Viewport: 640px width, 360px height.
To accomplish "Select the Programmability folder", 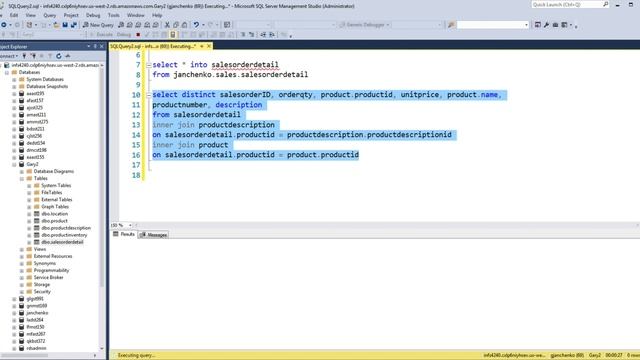I will 51,270.
